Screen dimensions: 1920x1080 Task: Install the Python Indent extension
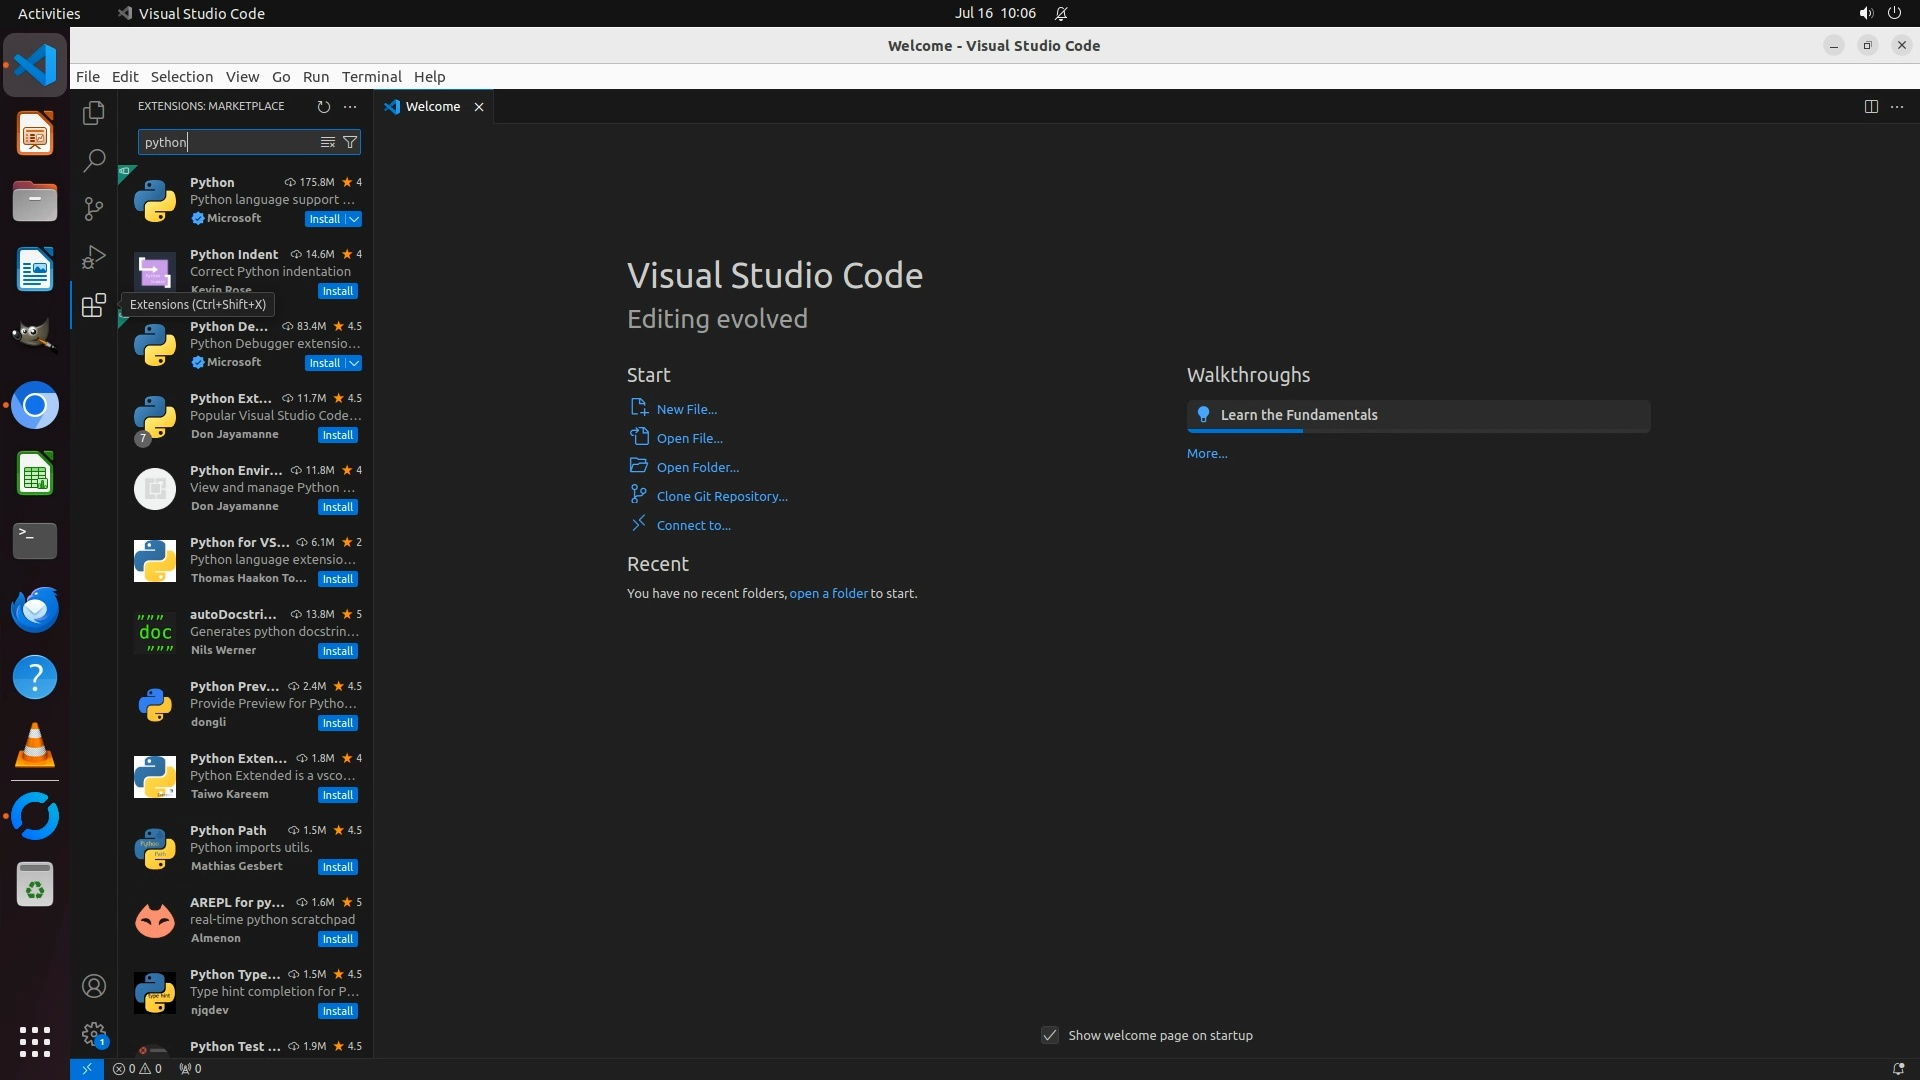point(337,291)
